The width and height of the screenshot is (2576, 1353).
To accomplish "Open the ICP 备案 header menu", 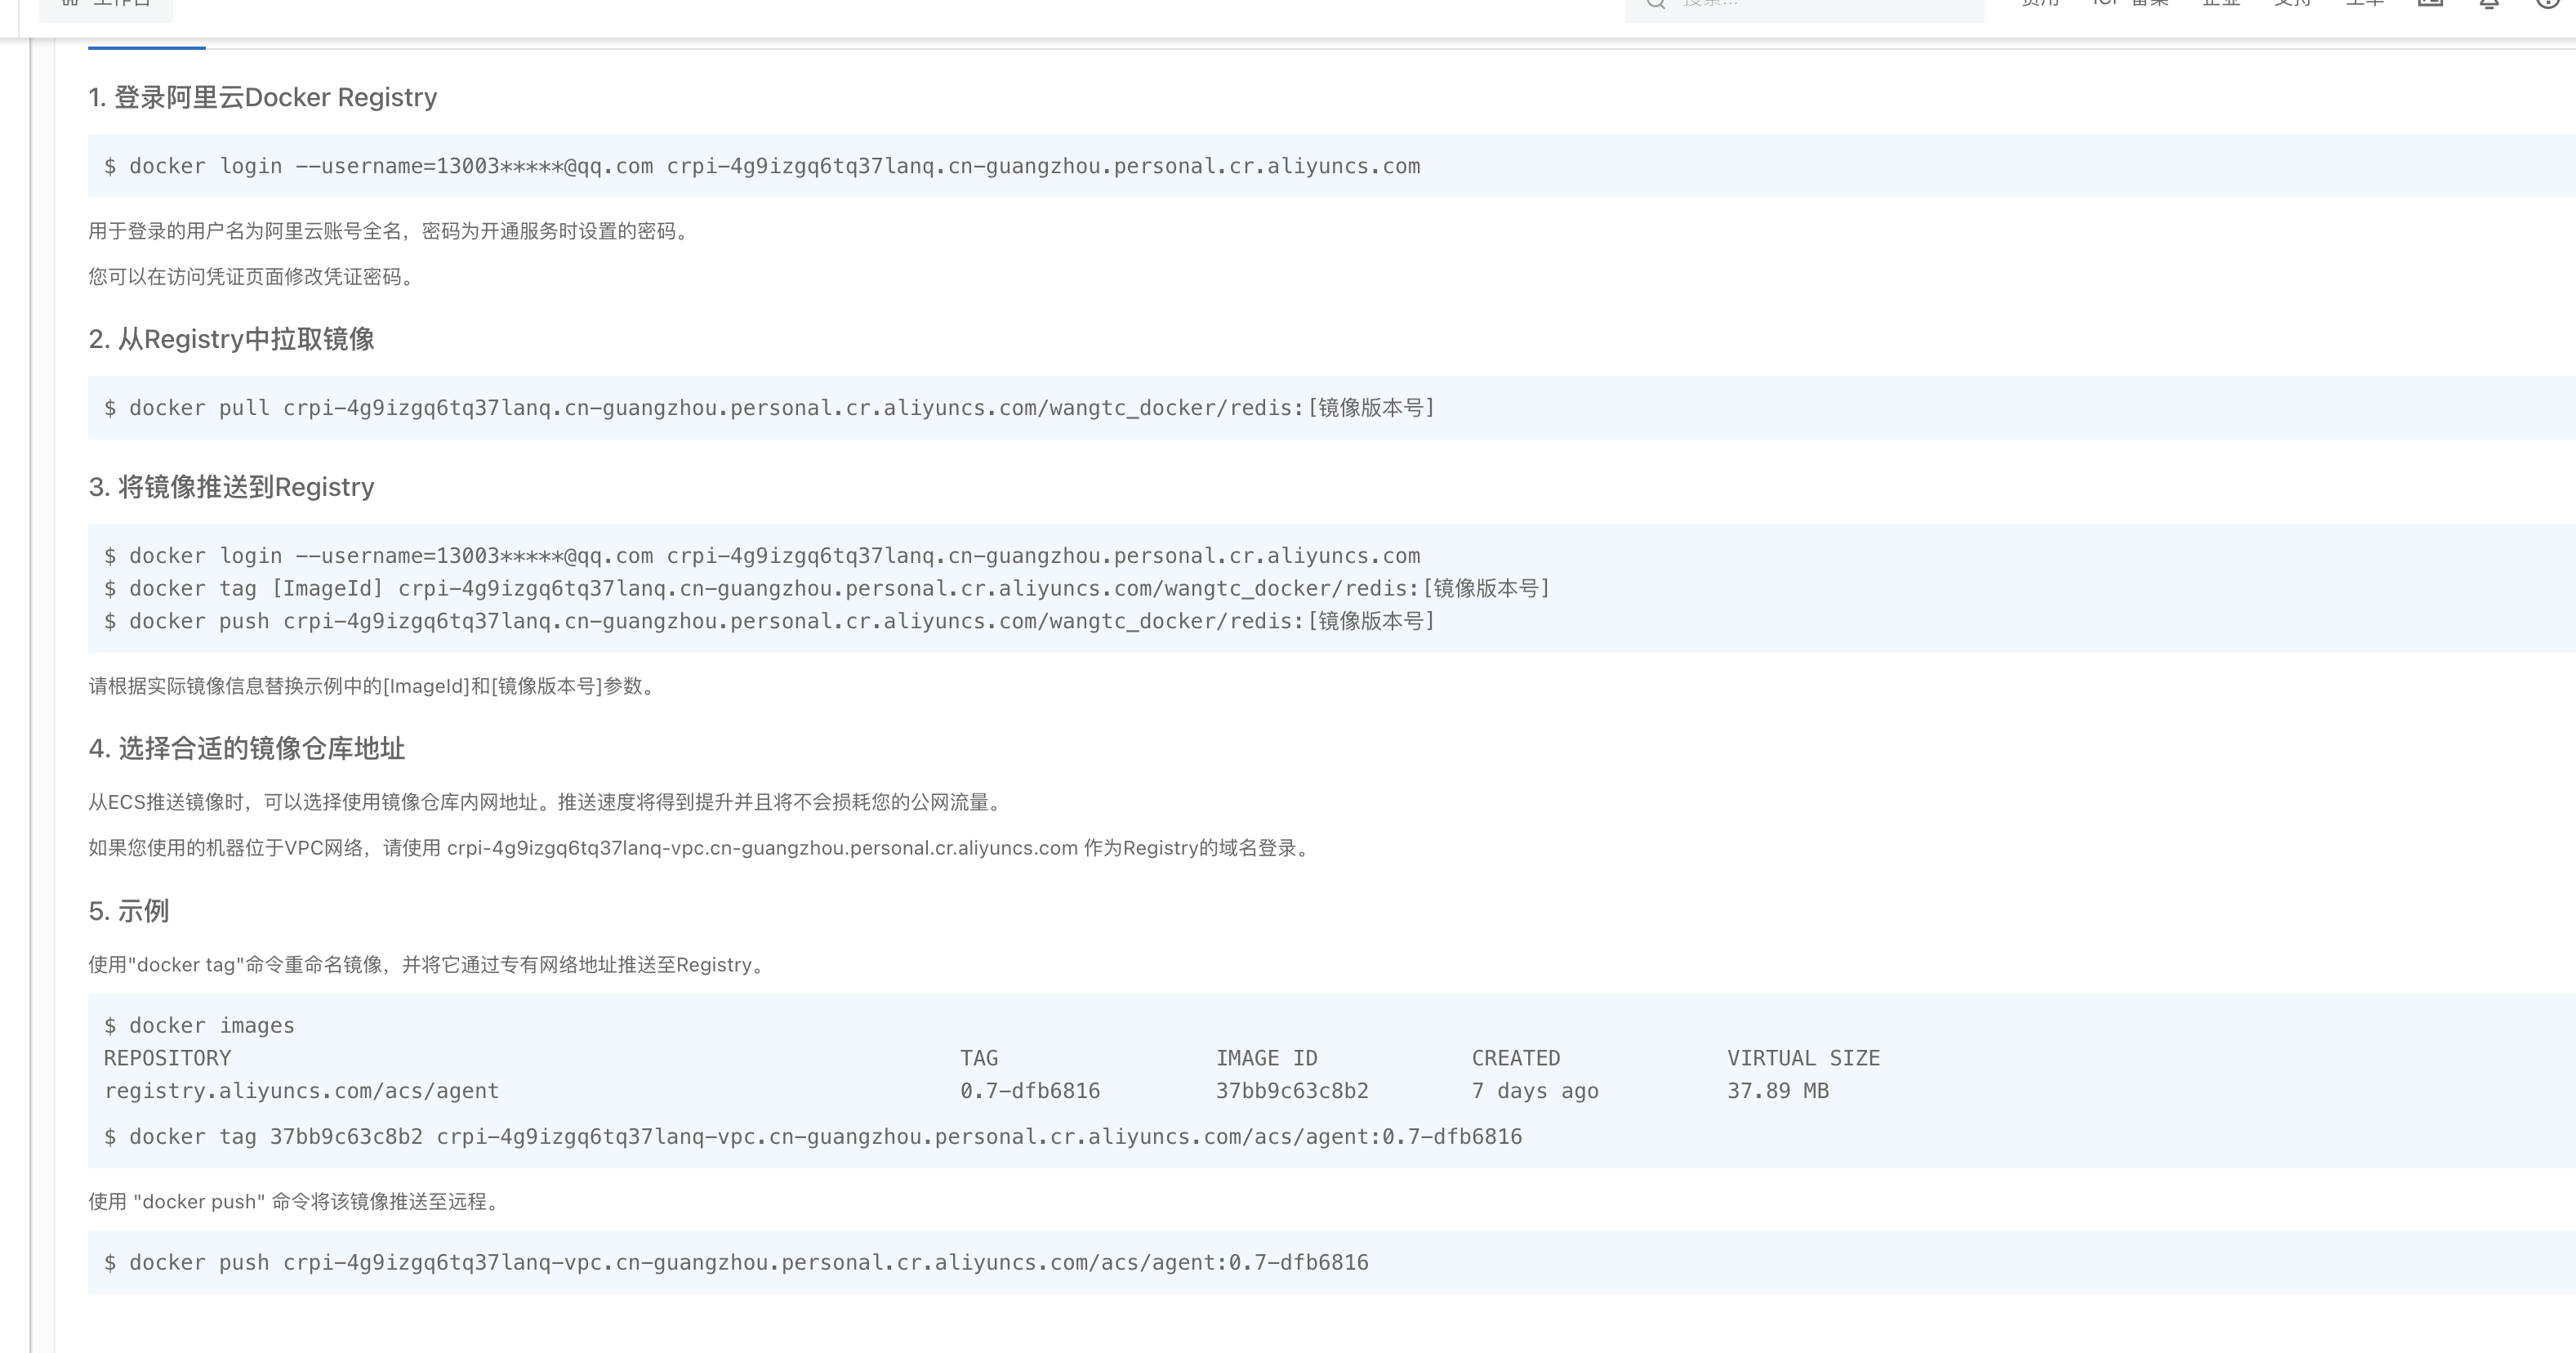I will pos(2130,4).
